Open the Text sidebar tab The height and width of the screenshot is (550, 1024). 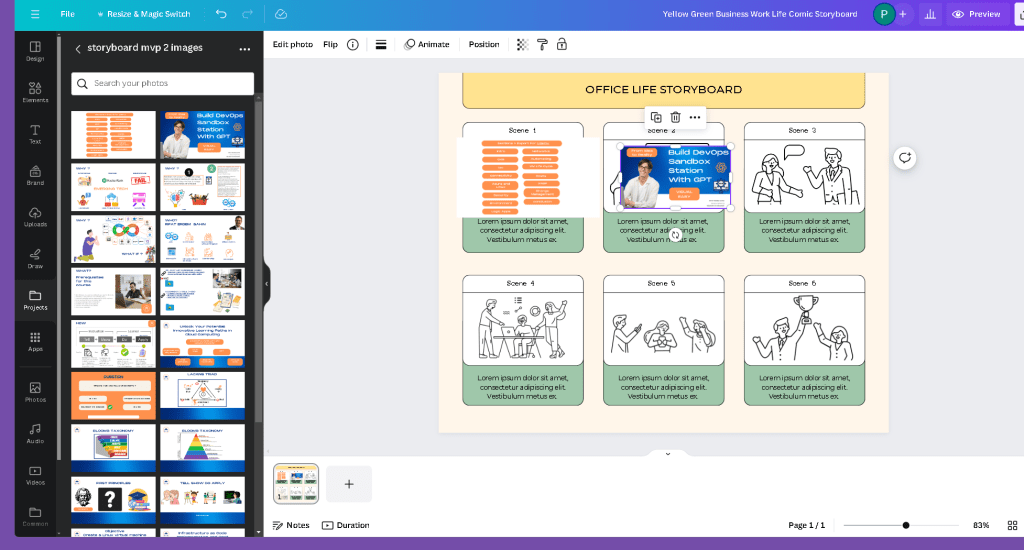pos(35,134)
